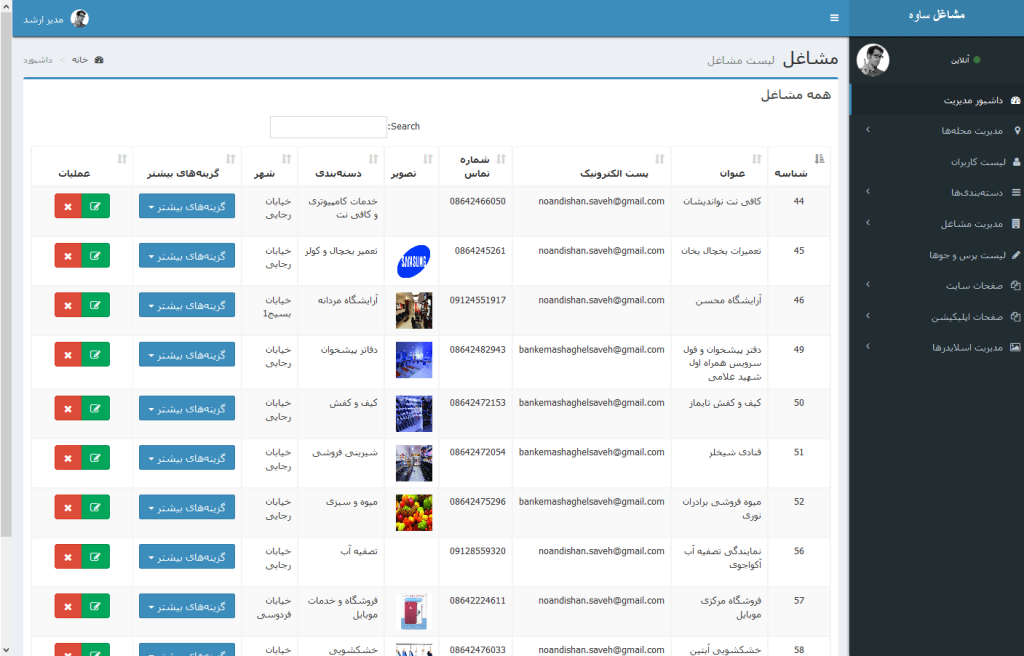Sort by the شهر column
The height and width of the screenshot is (656, 1024).
270,166
